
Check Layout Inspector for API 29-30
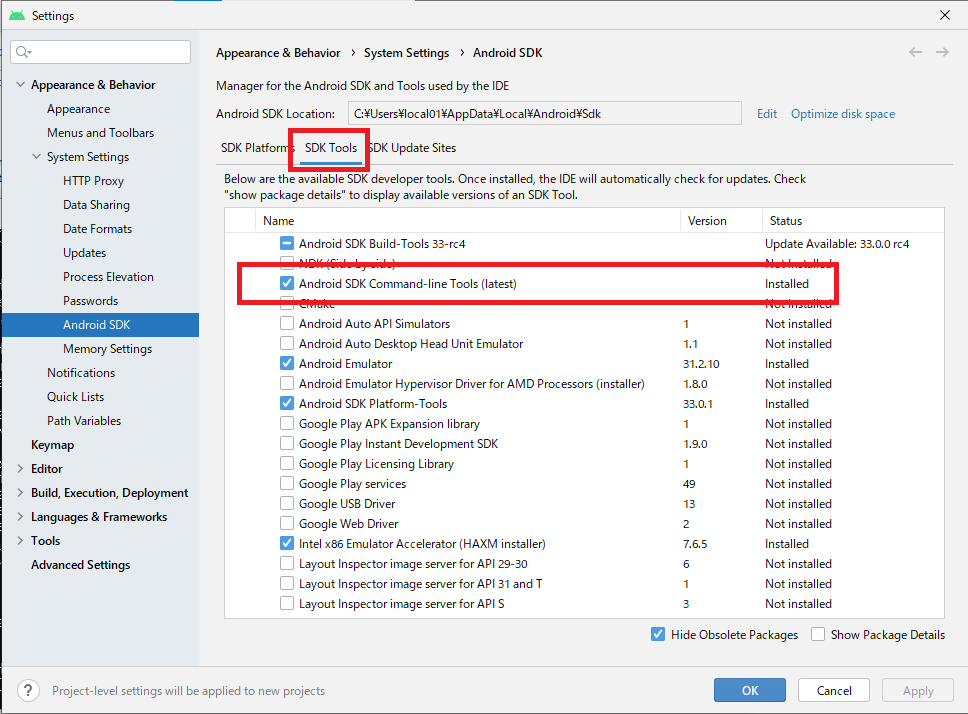[x=286, y=563]
